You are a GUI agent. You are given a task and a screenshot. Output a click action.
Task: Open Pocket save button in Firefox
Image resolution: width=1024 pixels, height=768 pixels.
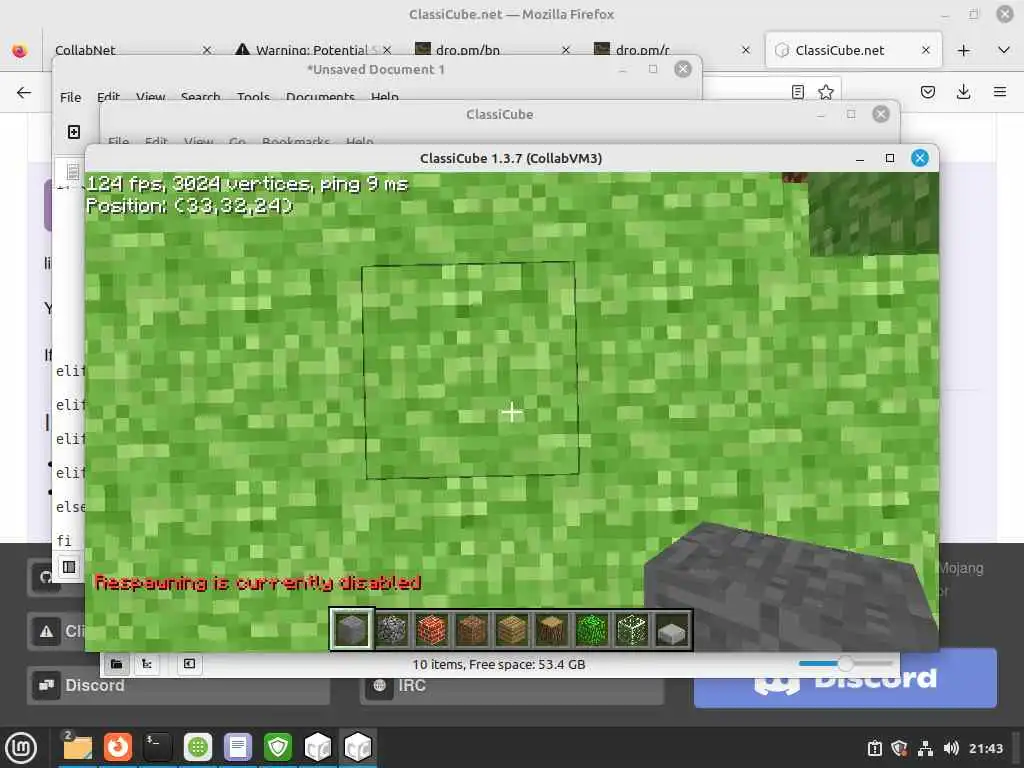927,92
